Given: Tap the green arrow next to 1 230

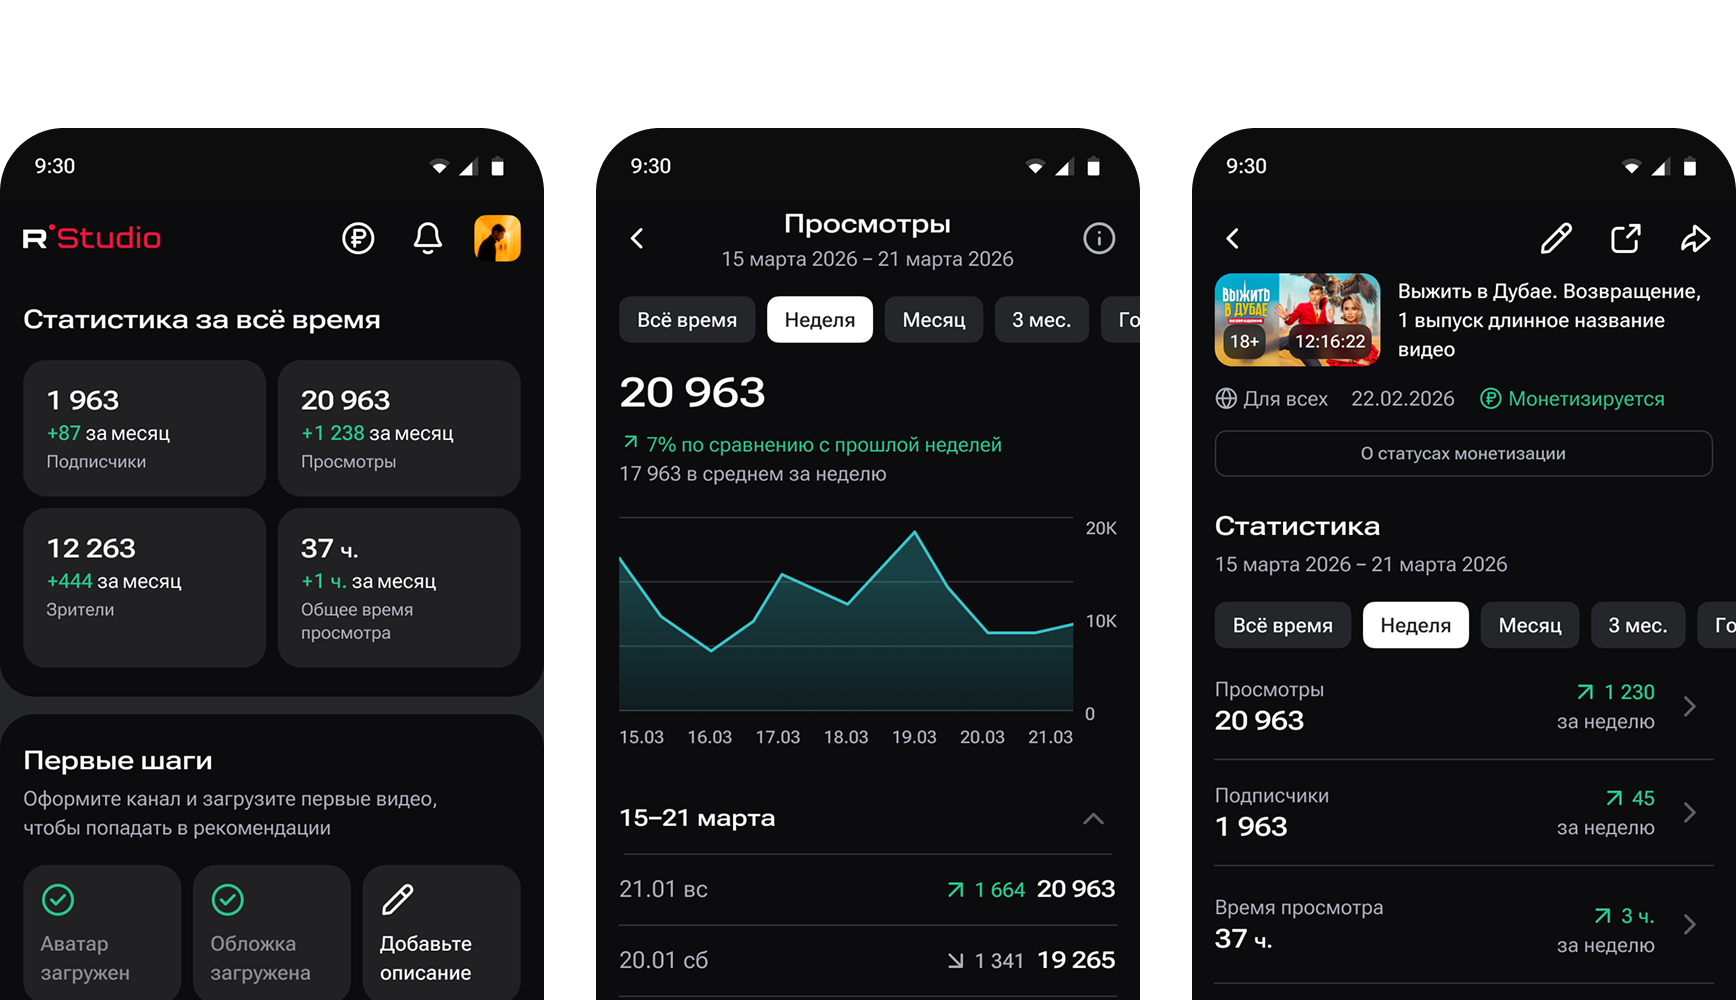Looking at the screenshot, I should tap(1585, 692).
